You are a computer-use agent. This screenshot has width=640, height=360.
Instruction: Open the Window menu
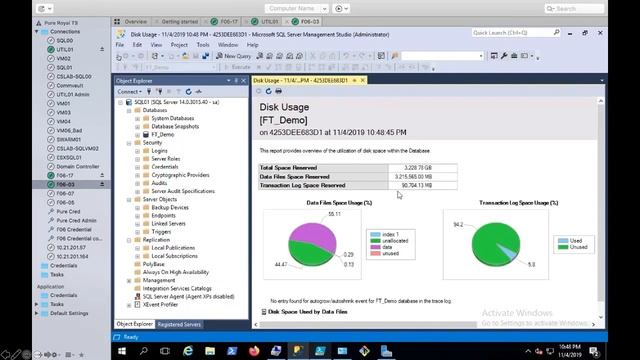(x=228, y=45)
